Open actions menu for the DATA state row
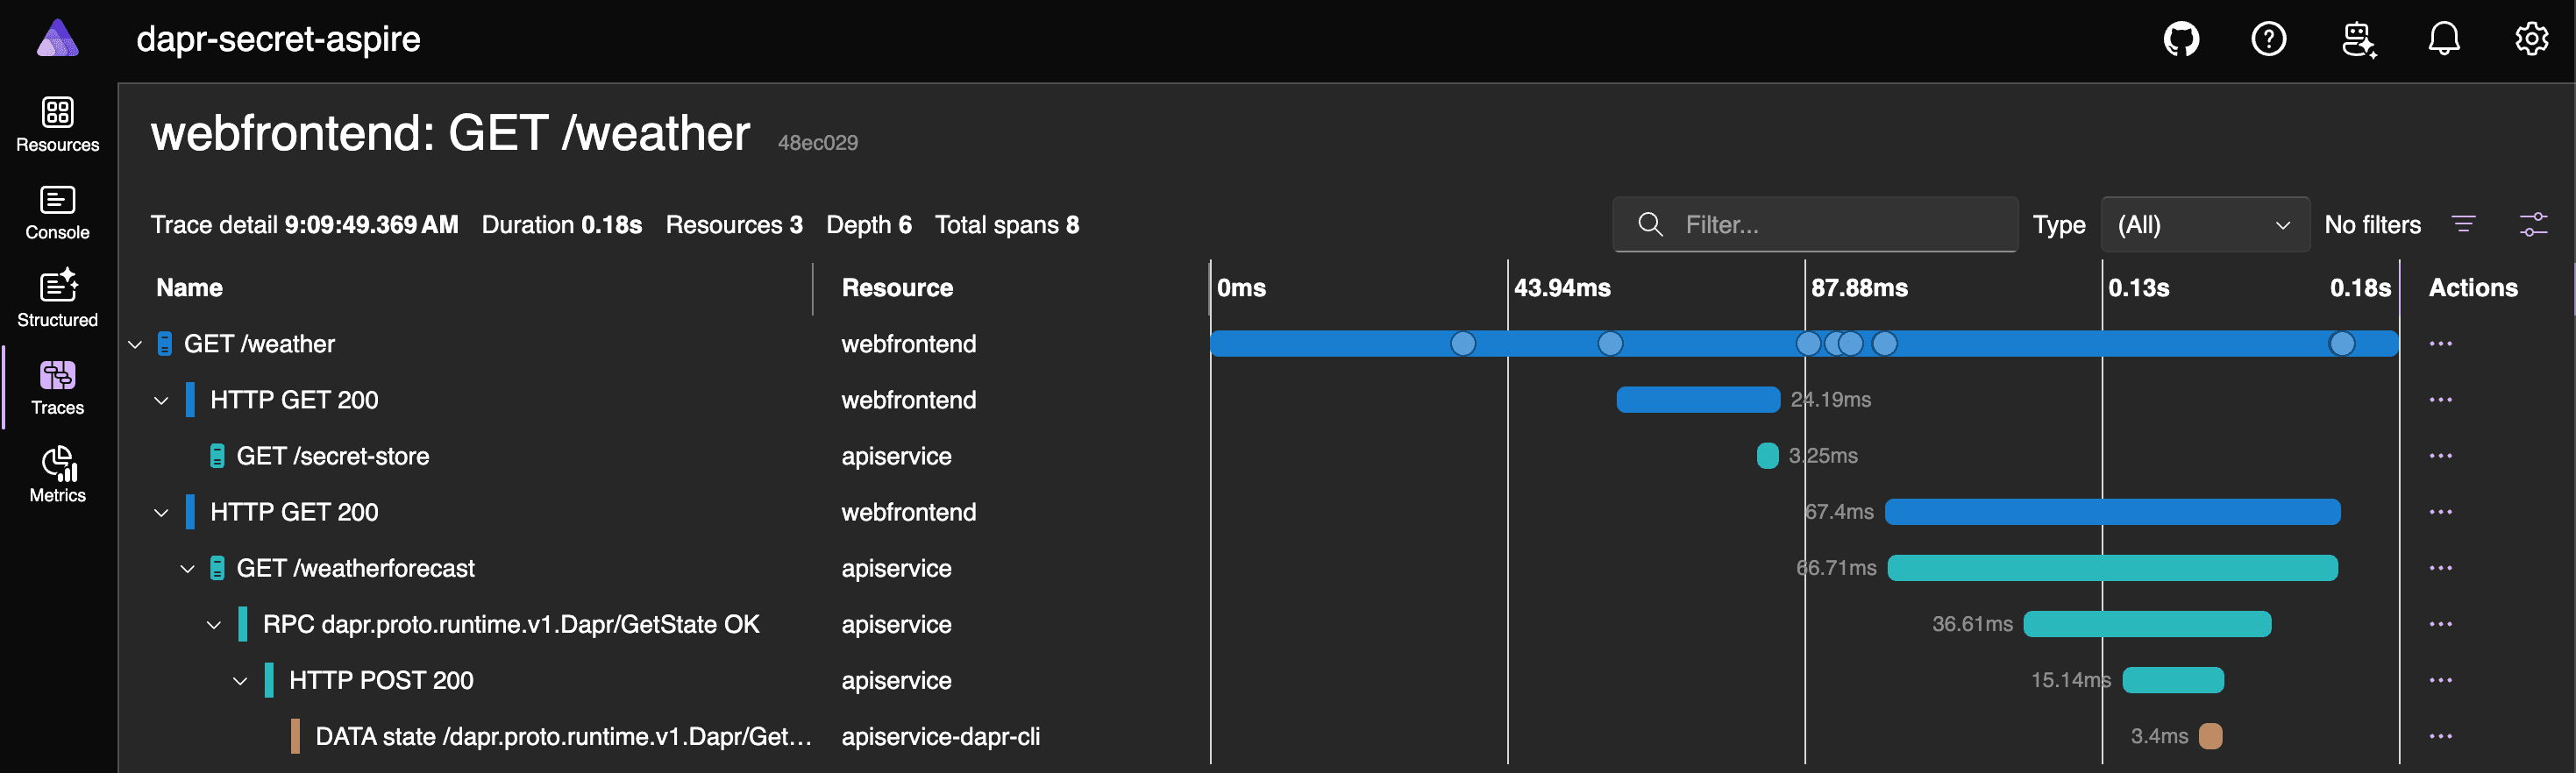The height and width of the screenshot is (773, 2576). coord(2440,736)
